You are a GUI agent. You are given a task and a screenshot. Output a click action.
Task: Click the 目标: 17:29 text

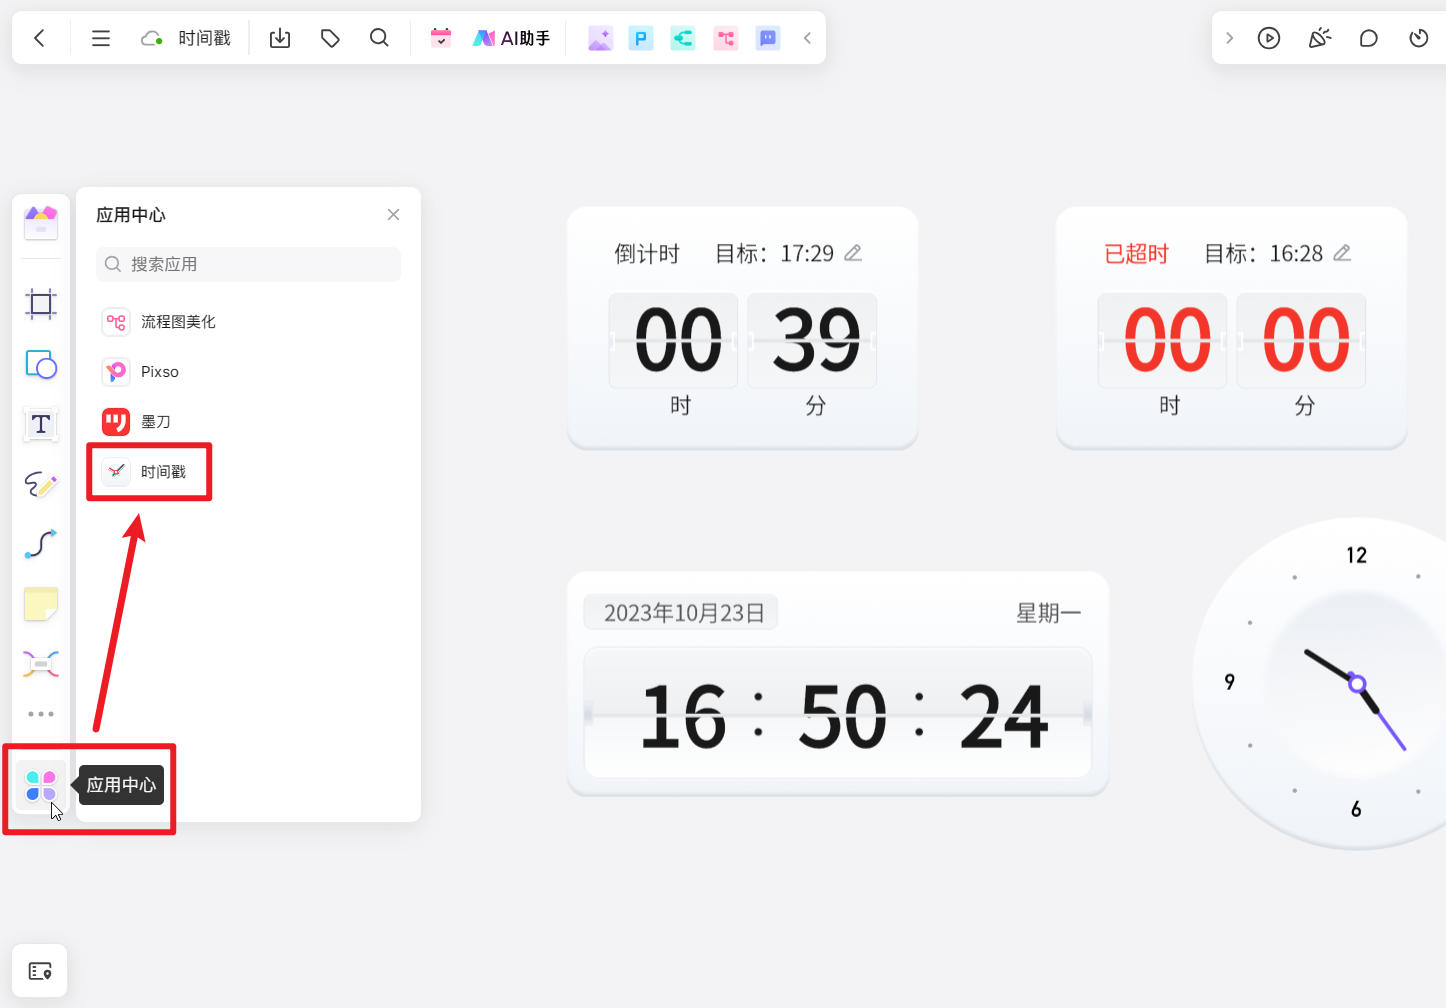click(x=774, y=254)
